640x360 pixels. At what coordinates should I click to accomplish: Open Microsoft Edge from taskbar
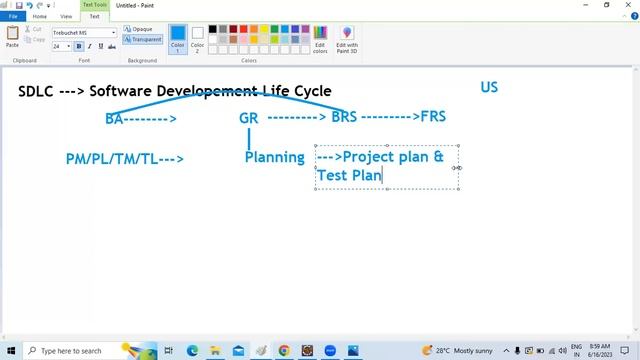[192, 351]
